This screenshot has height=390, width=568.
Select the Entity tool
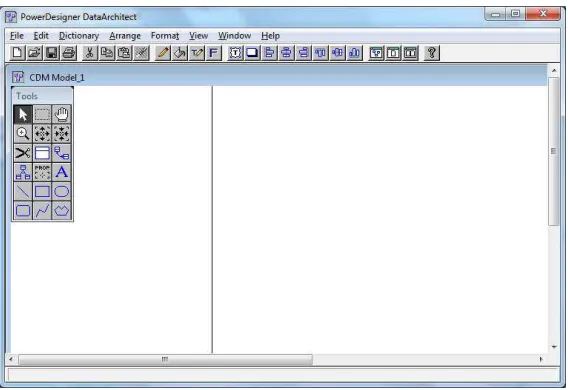pos(42,153)
